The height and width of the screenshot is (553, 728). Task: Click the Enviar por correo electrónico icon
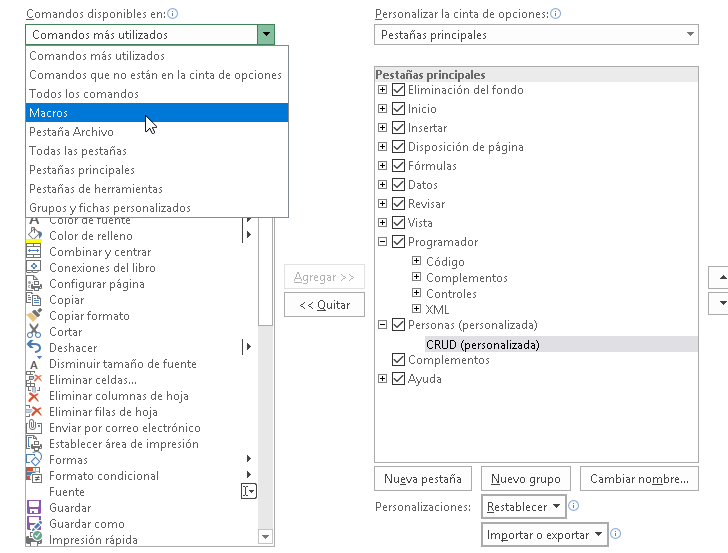click(34, 427)
